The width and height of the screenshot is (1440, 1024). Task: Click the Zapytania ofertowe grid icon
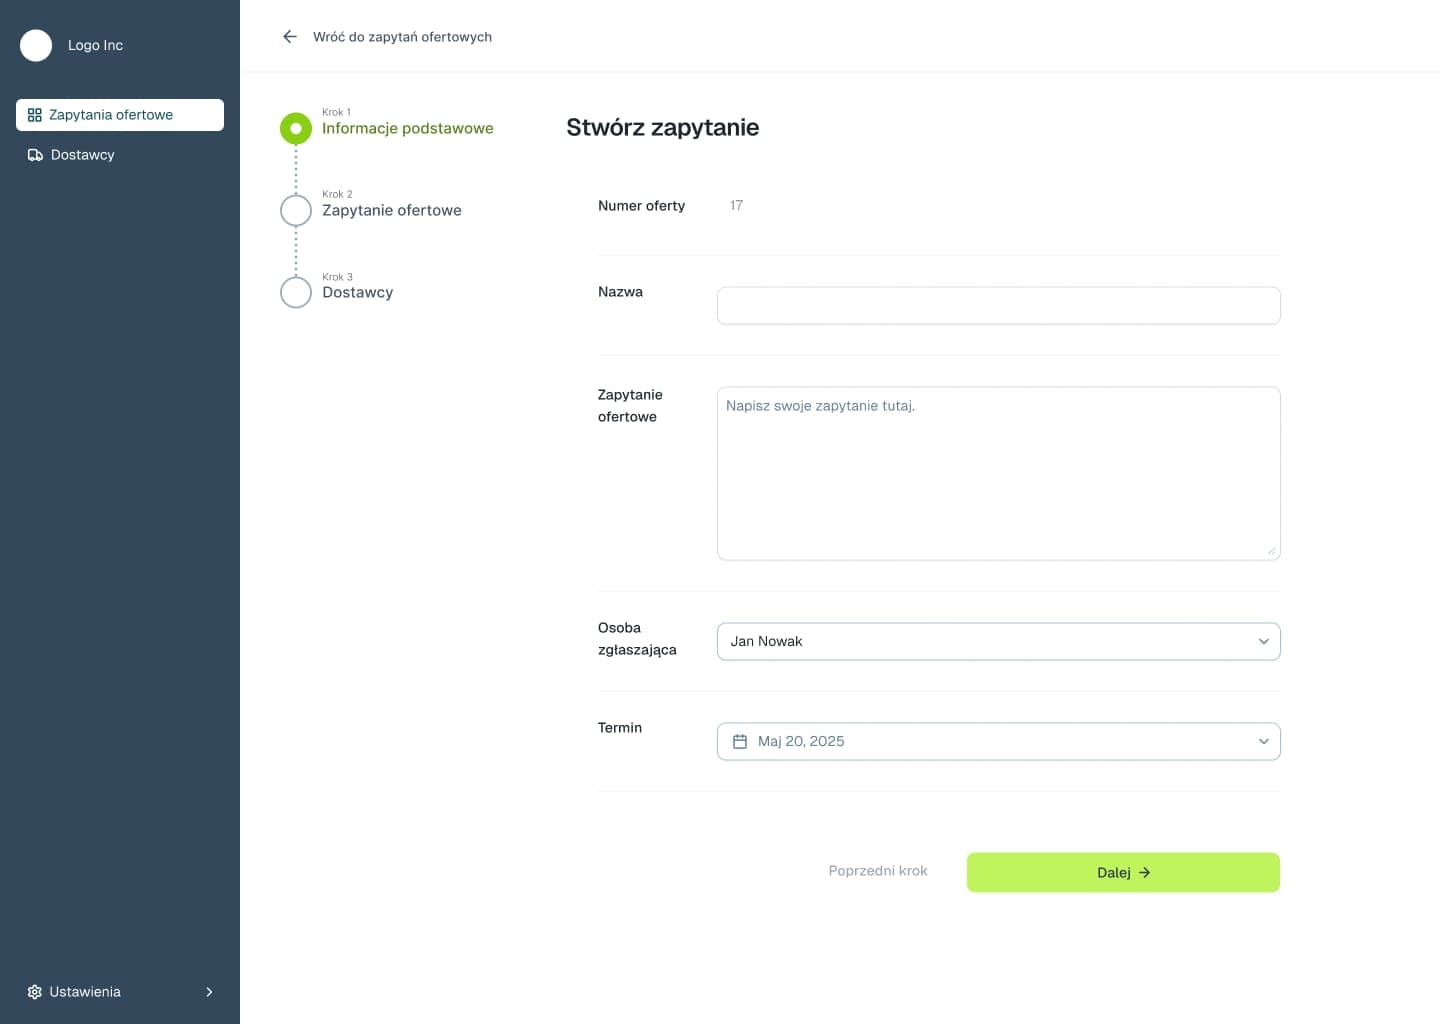[x=35, y=115]
